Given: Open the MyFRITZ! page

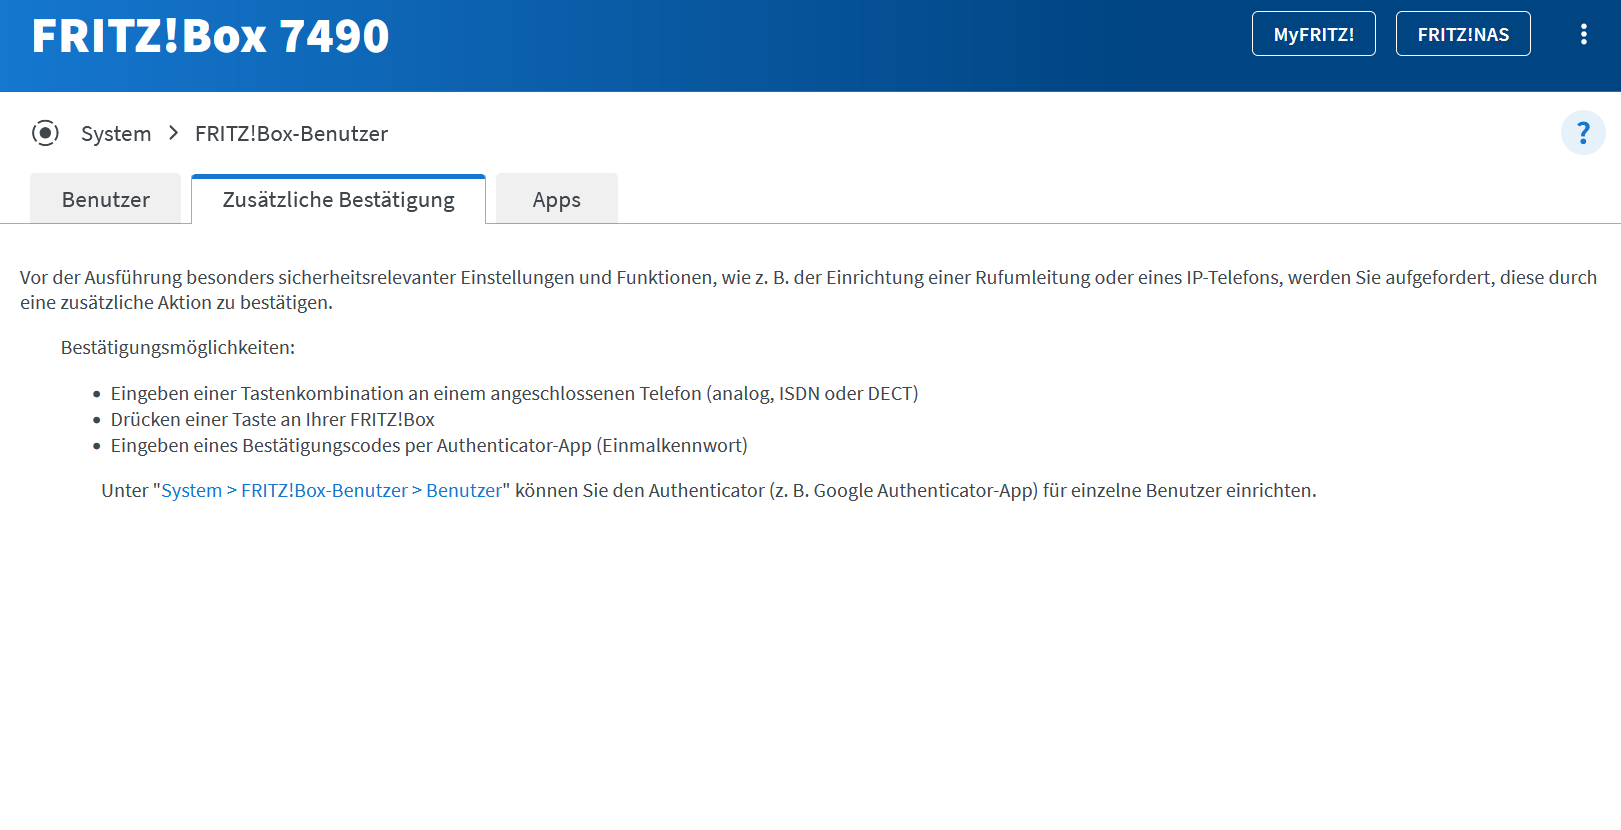Looking at the screenshot, I should coord(1314,34).
